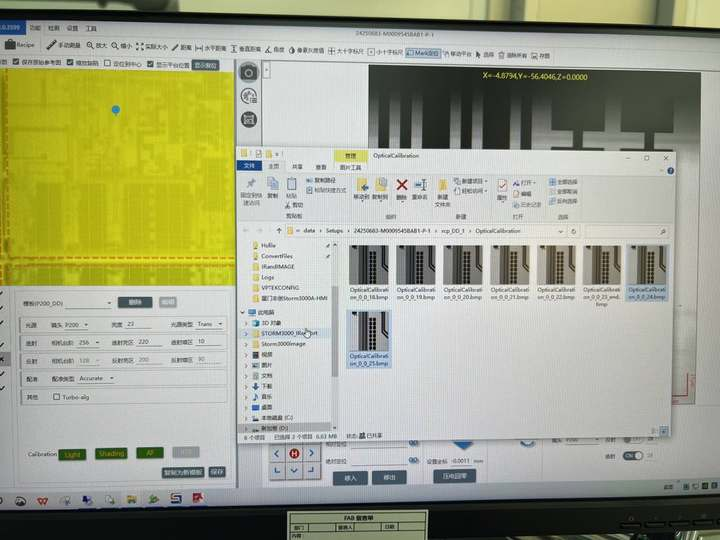
Task: Check the third toolbar-row checkbox
Action: pyautogui.click(x=107, y=63)
